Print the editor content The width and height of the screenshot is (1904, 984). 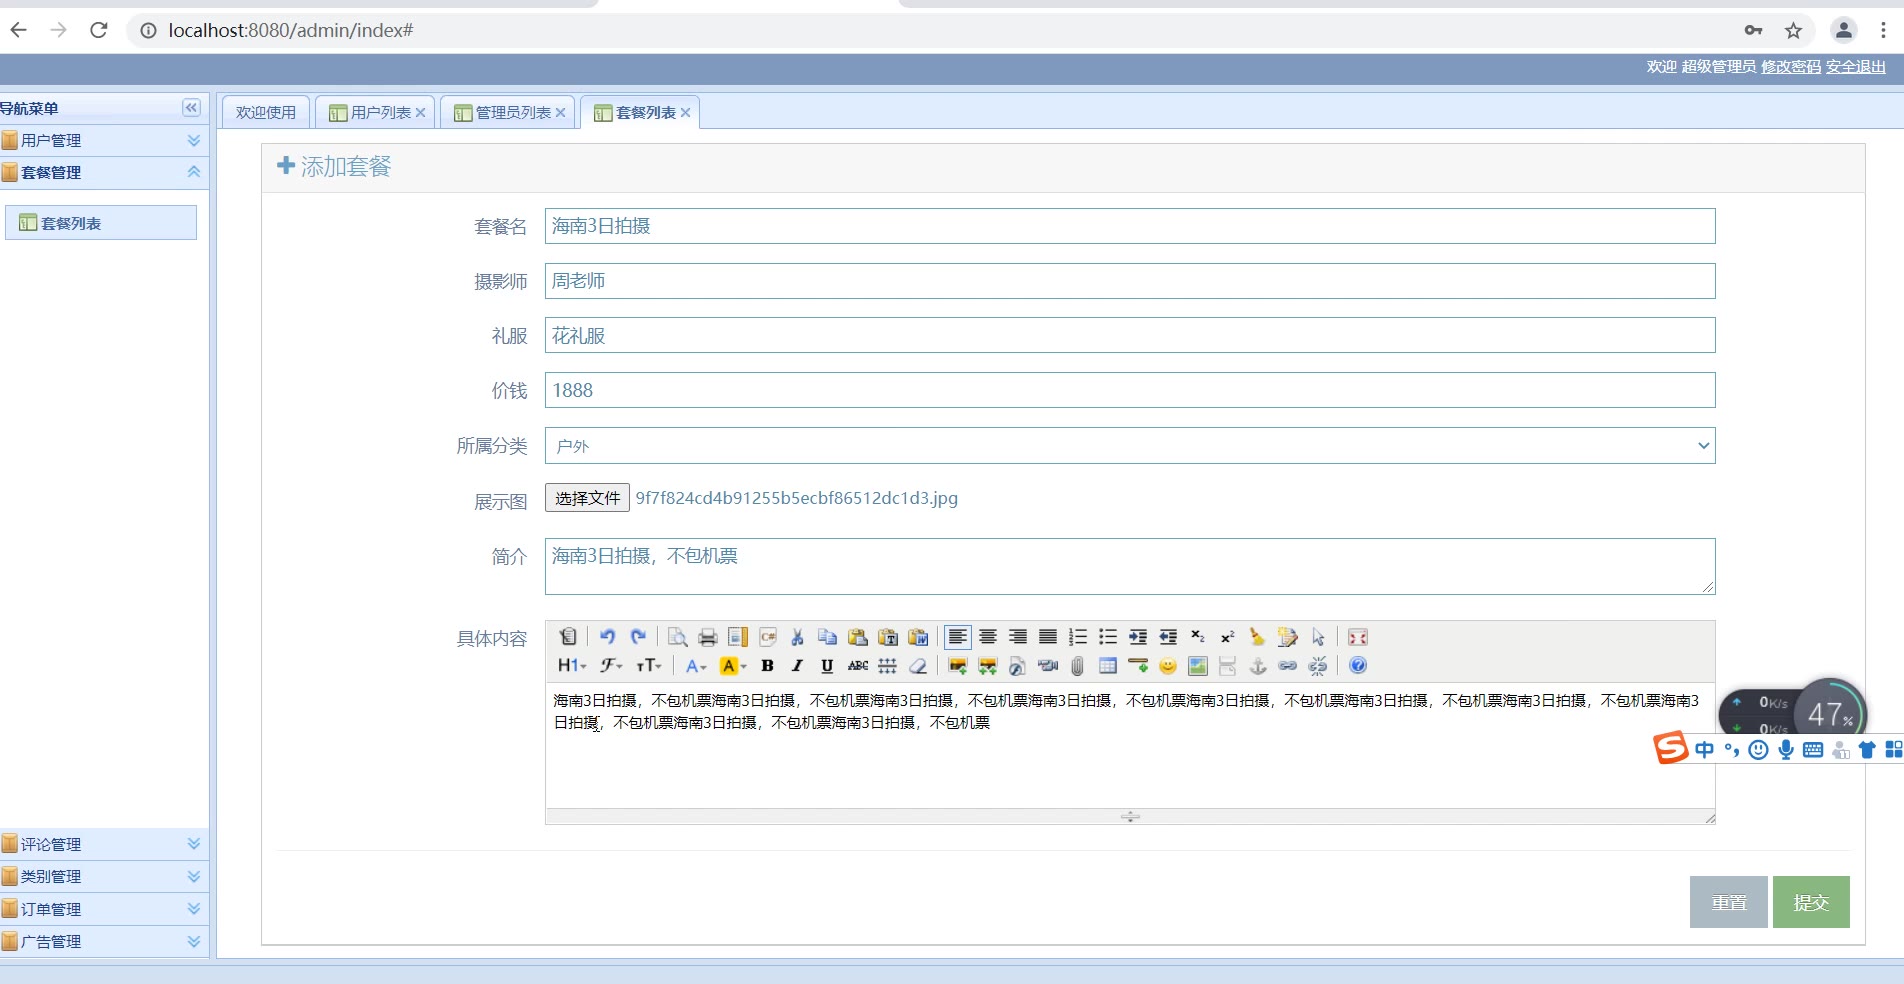coord(708,637)
